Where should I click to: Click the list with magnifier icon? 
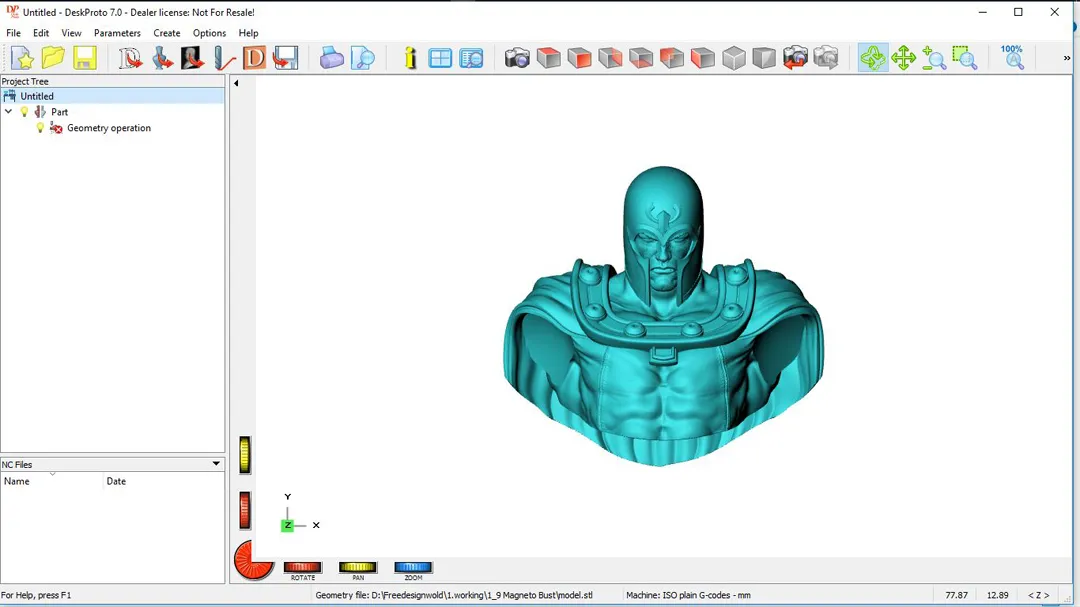[x=471, y=58]
